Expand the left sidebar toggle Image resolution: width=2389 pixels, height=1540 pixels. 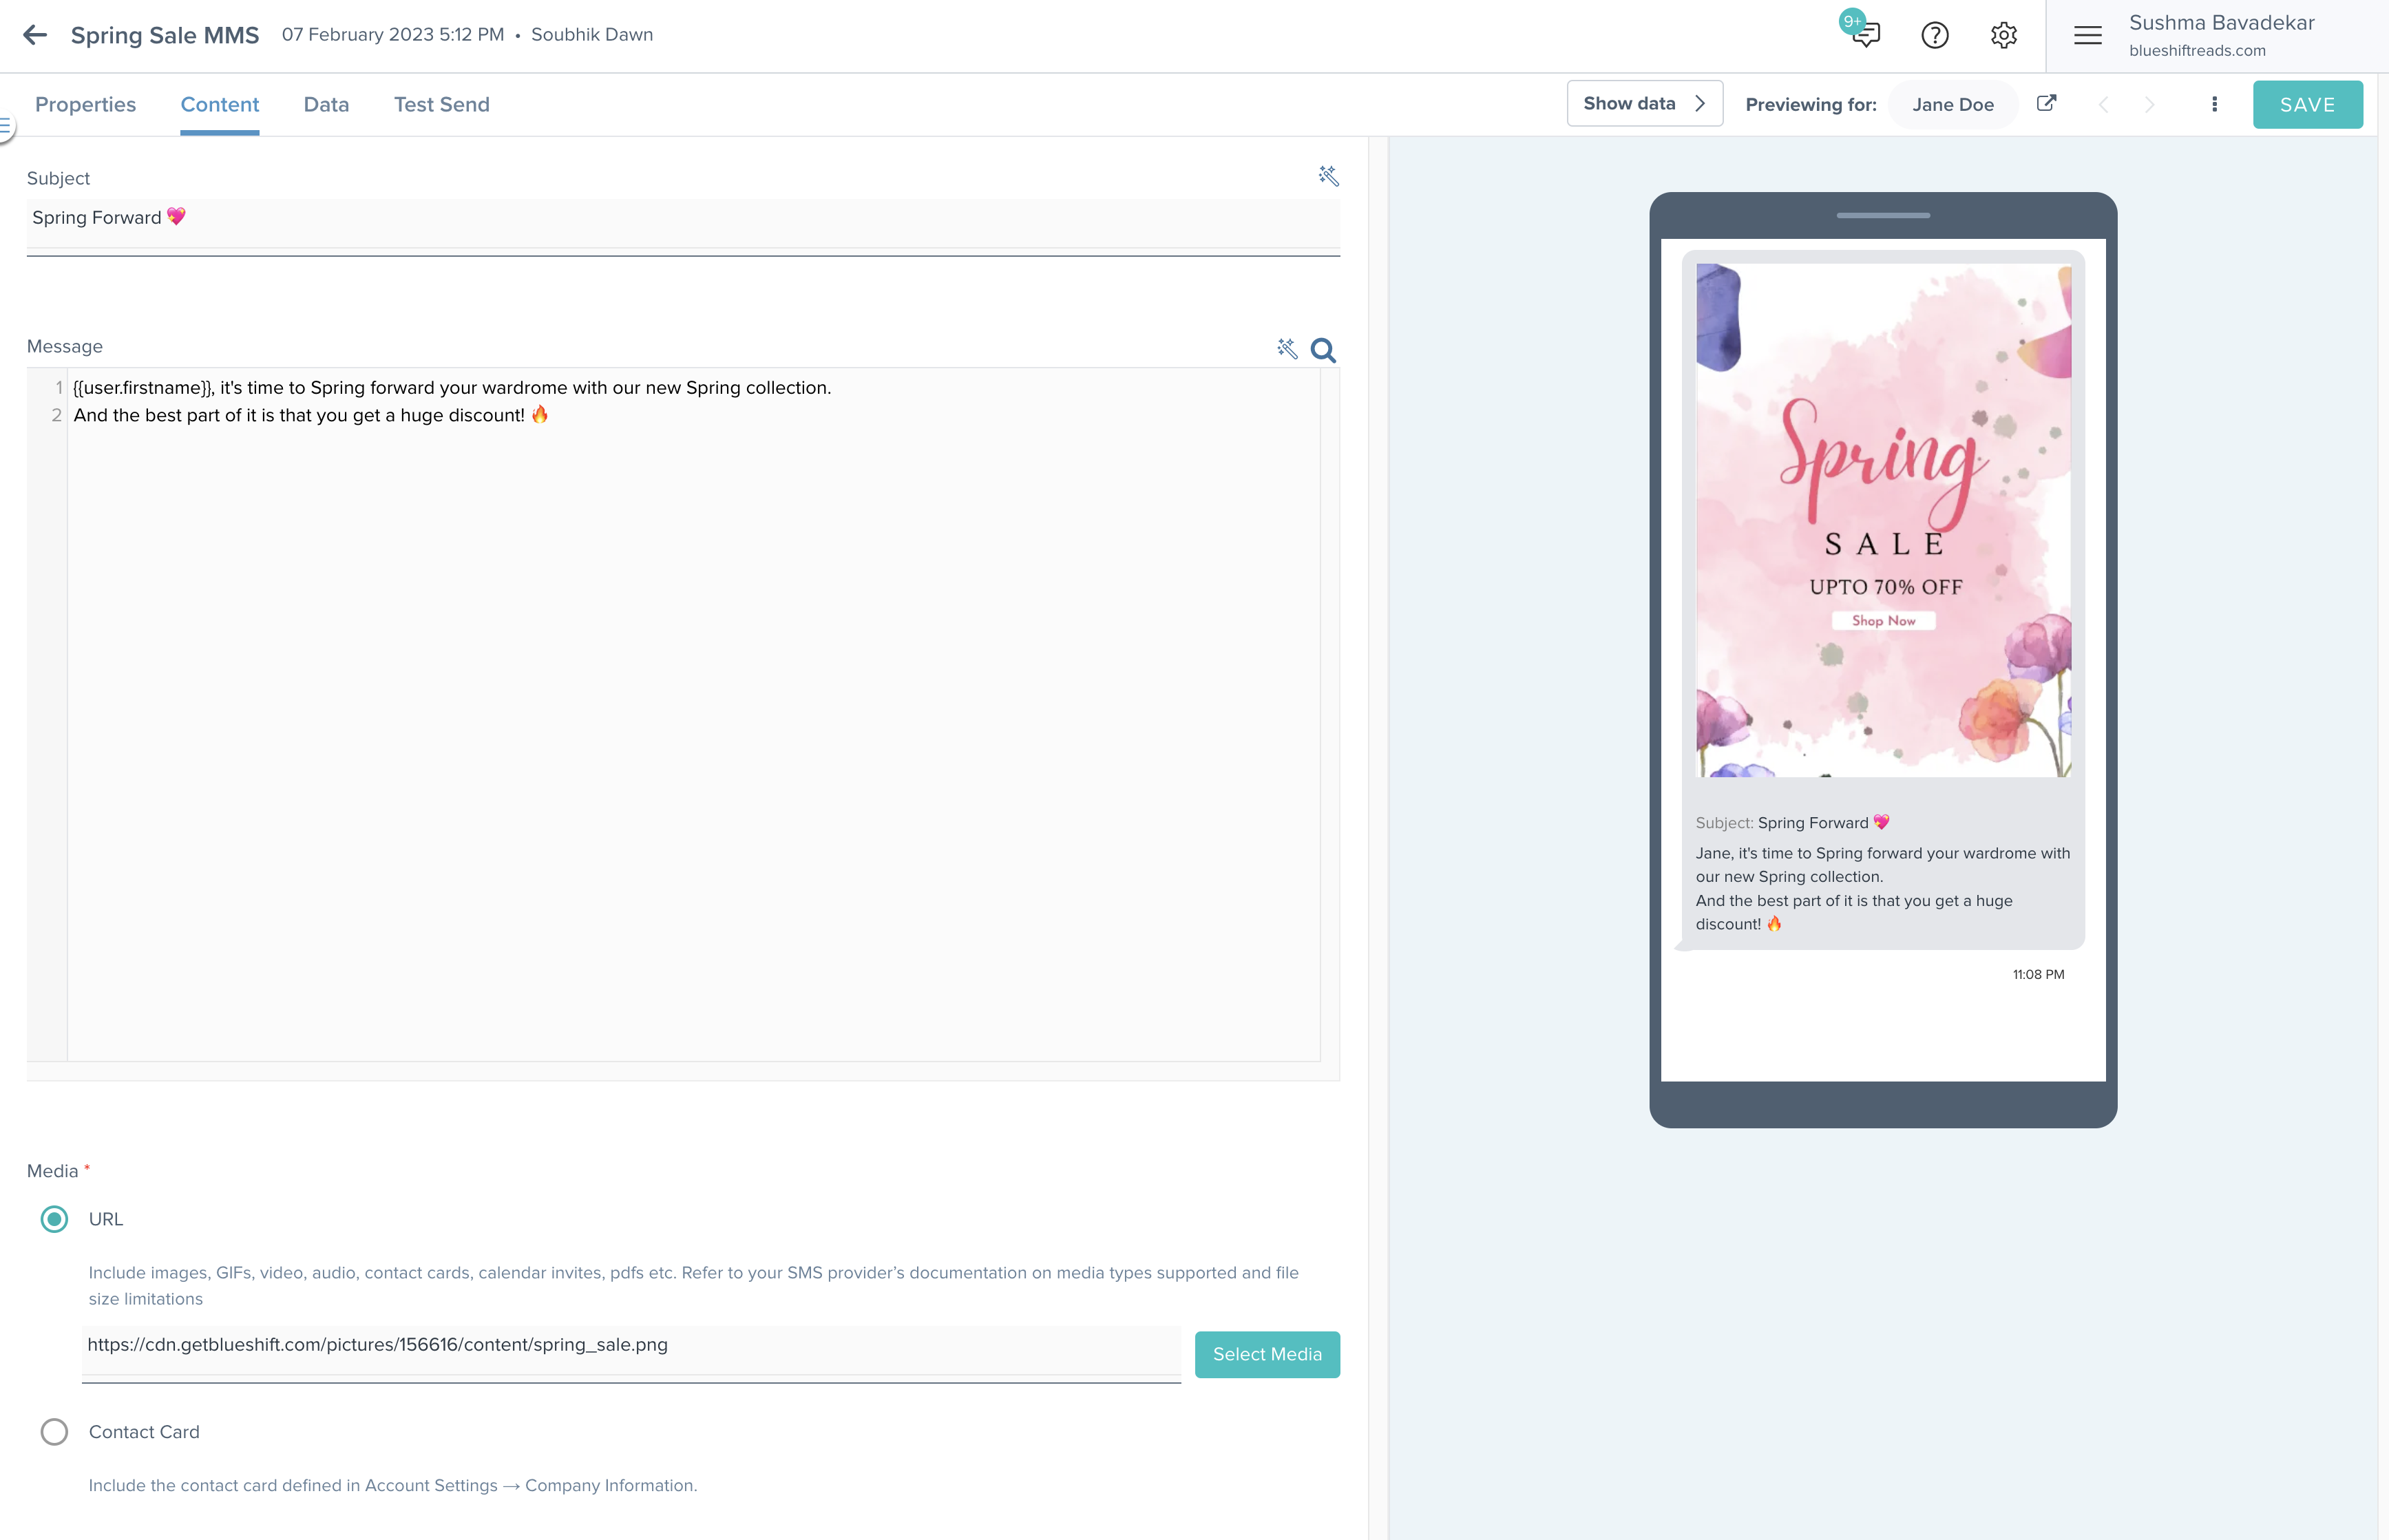point(5,126)
